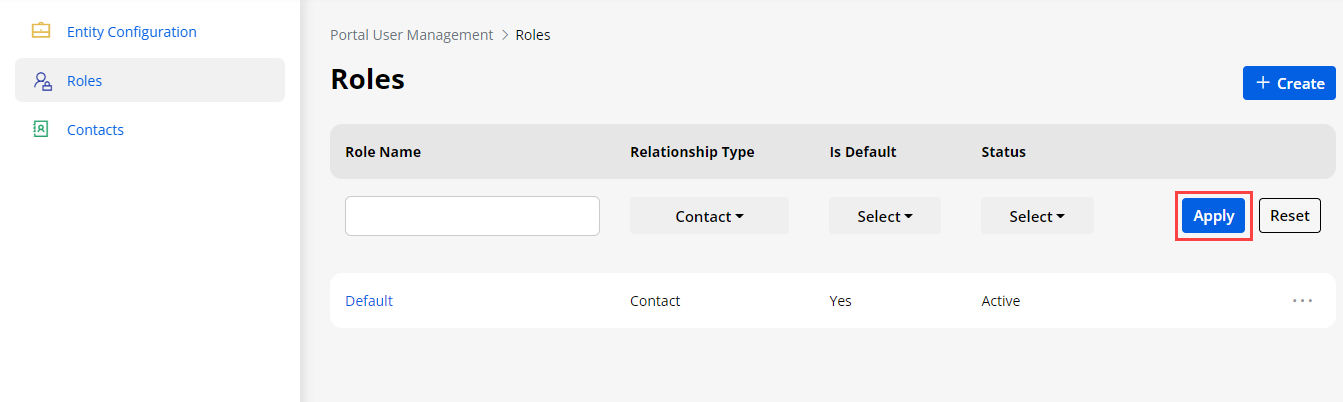Viewport: 1343px width, 402px height.
Task: Open the three-dots menu for Default role
Action: [1302, 300]
